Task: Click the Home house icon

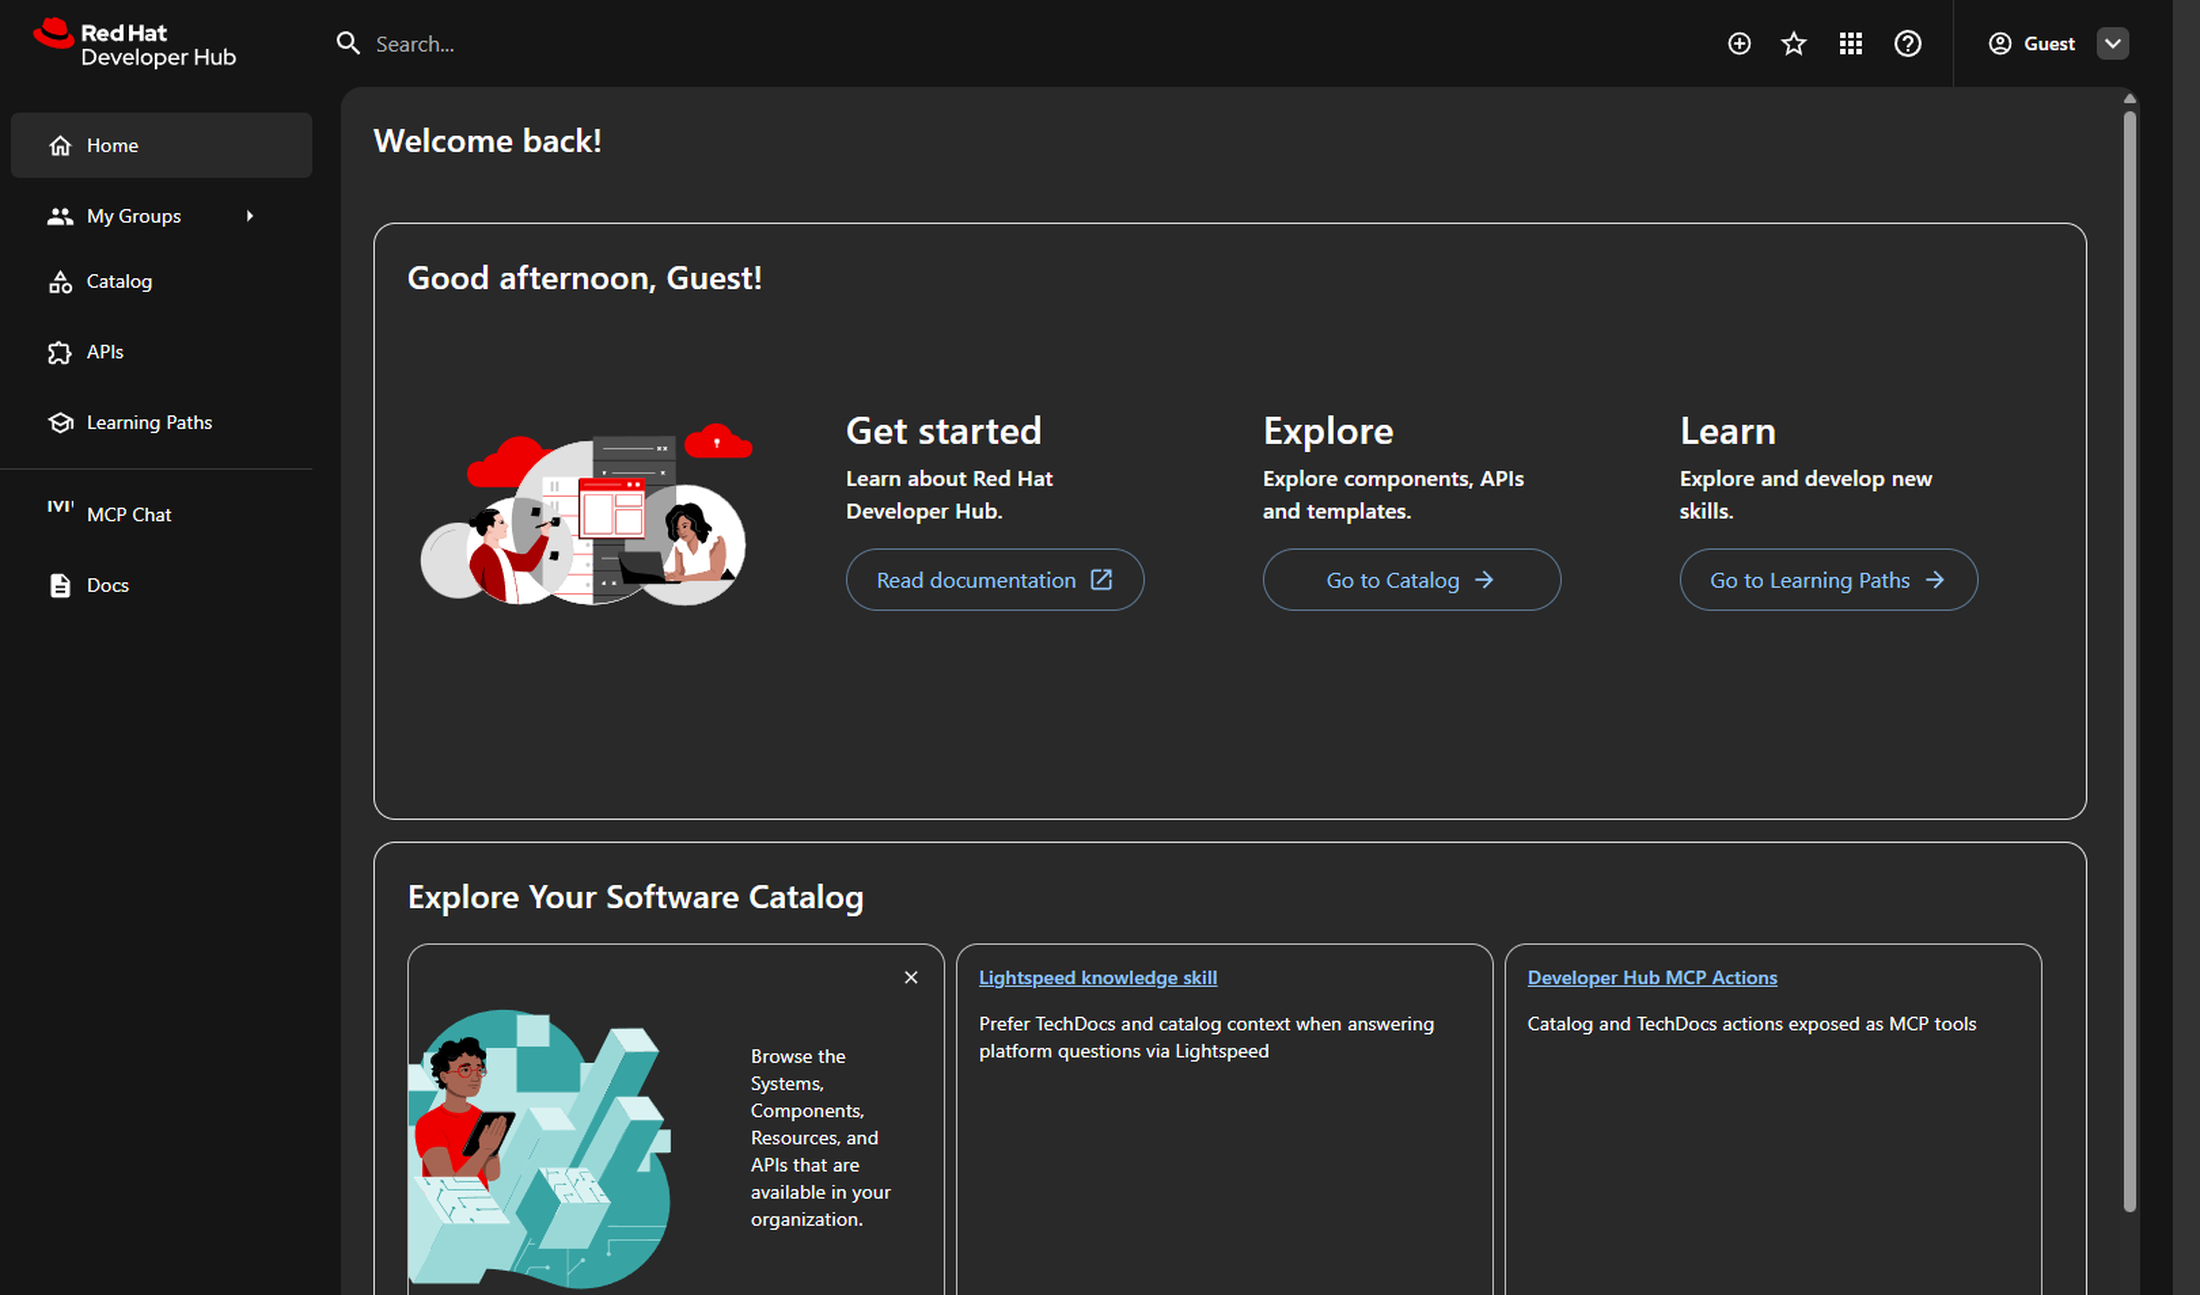Action: click(x=60, y=145)
